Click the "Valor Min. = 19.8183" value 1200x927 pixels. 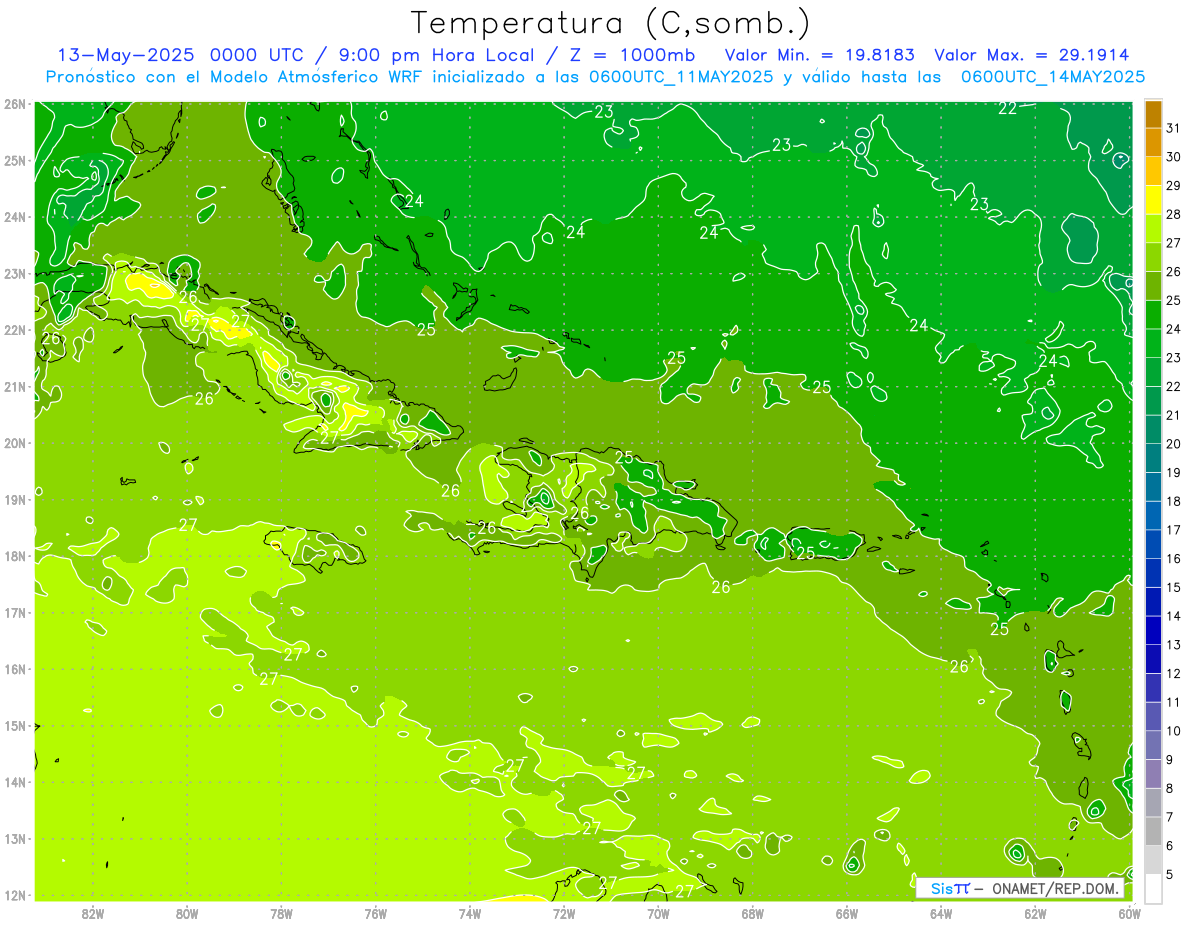pos(820,55)
